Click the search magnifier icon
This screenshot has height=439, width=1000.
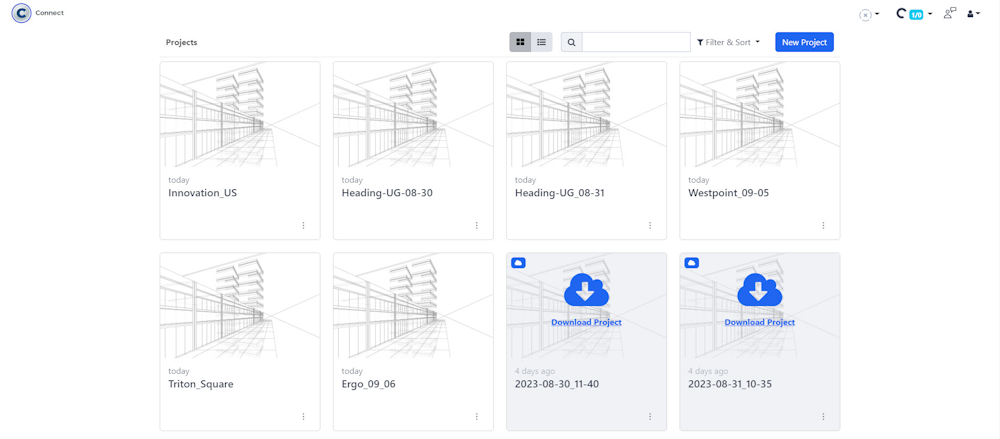[571, 42]
